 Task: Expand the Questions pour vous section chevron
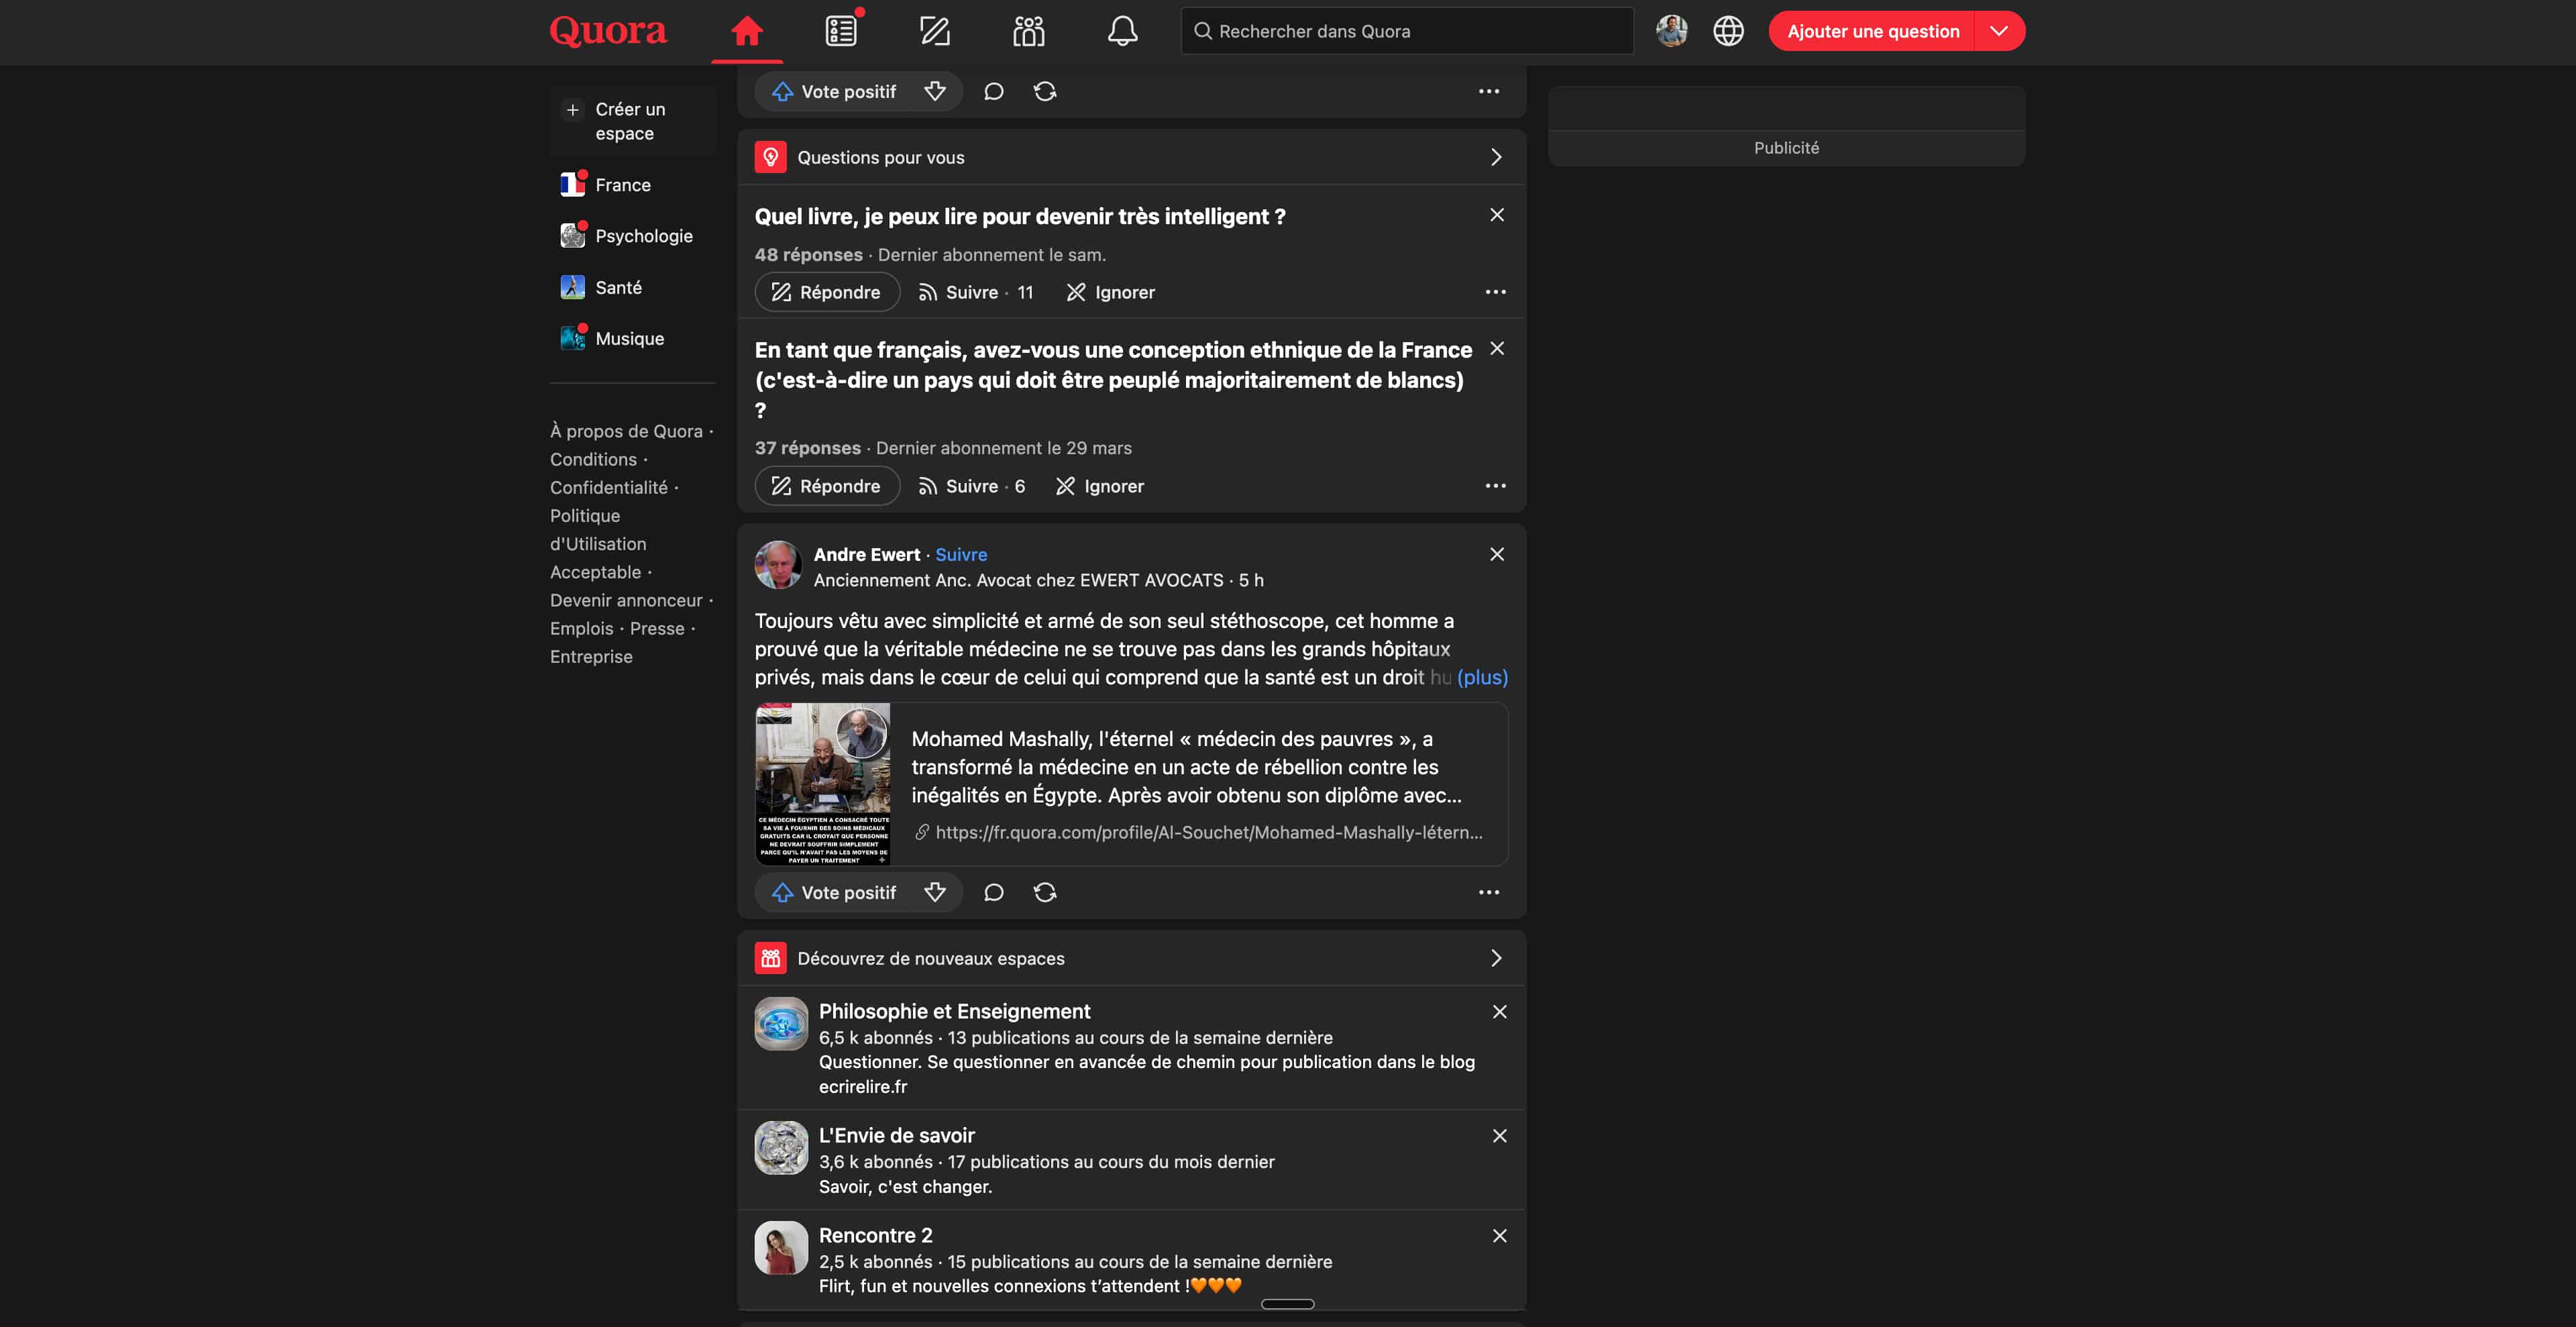[1496, 157]
